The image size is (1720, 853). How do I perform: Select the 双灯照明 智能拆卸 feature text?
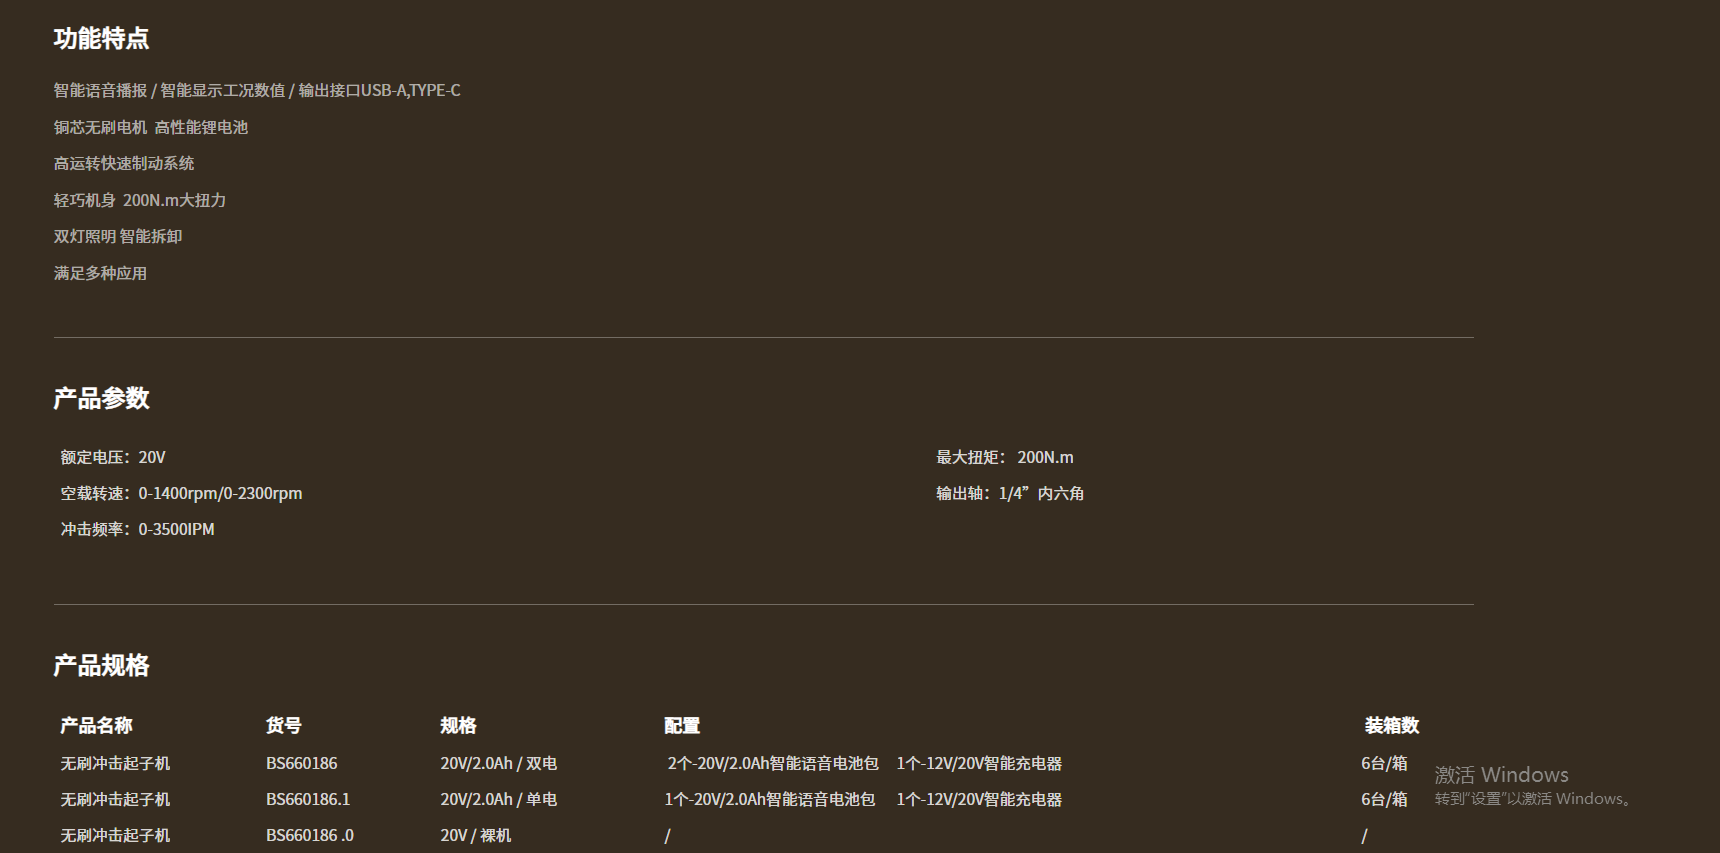pyautogui.click(x=117, y=236)
